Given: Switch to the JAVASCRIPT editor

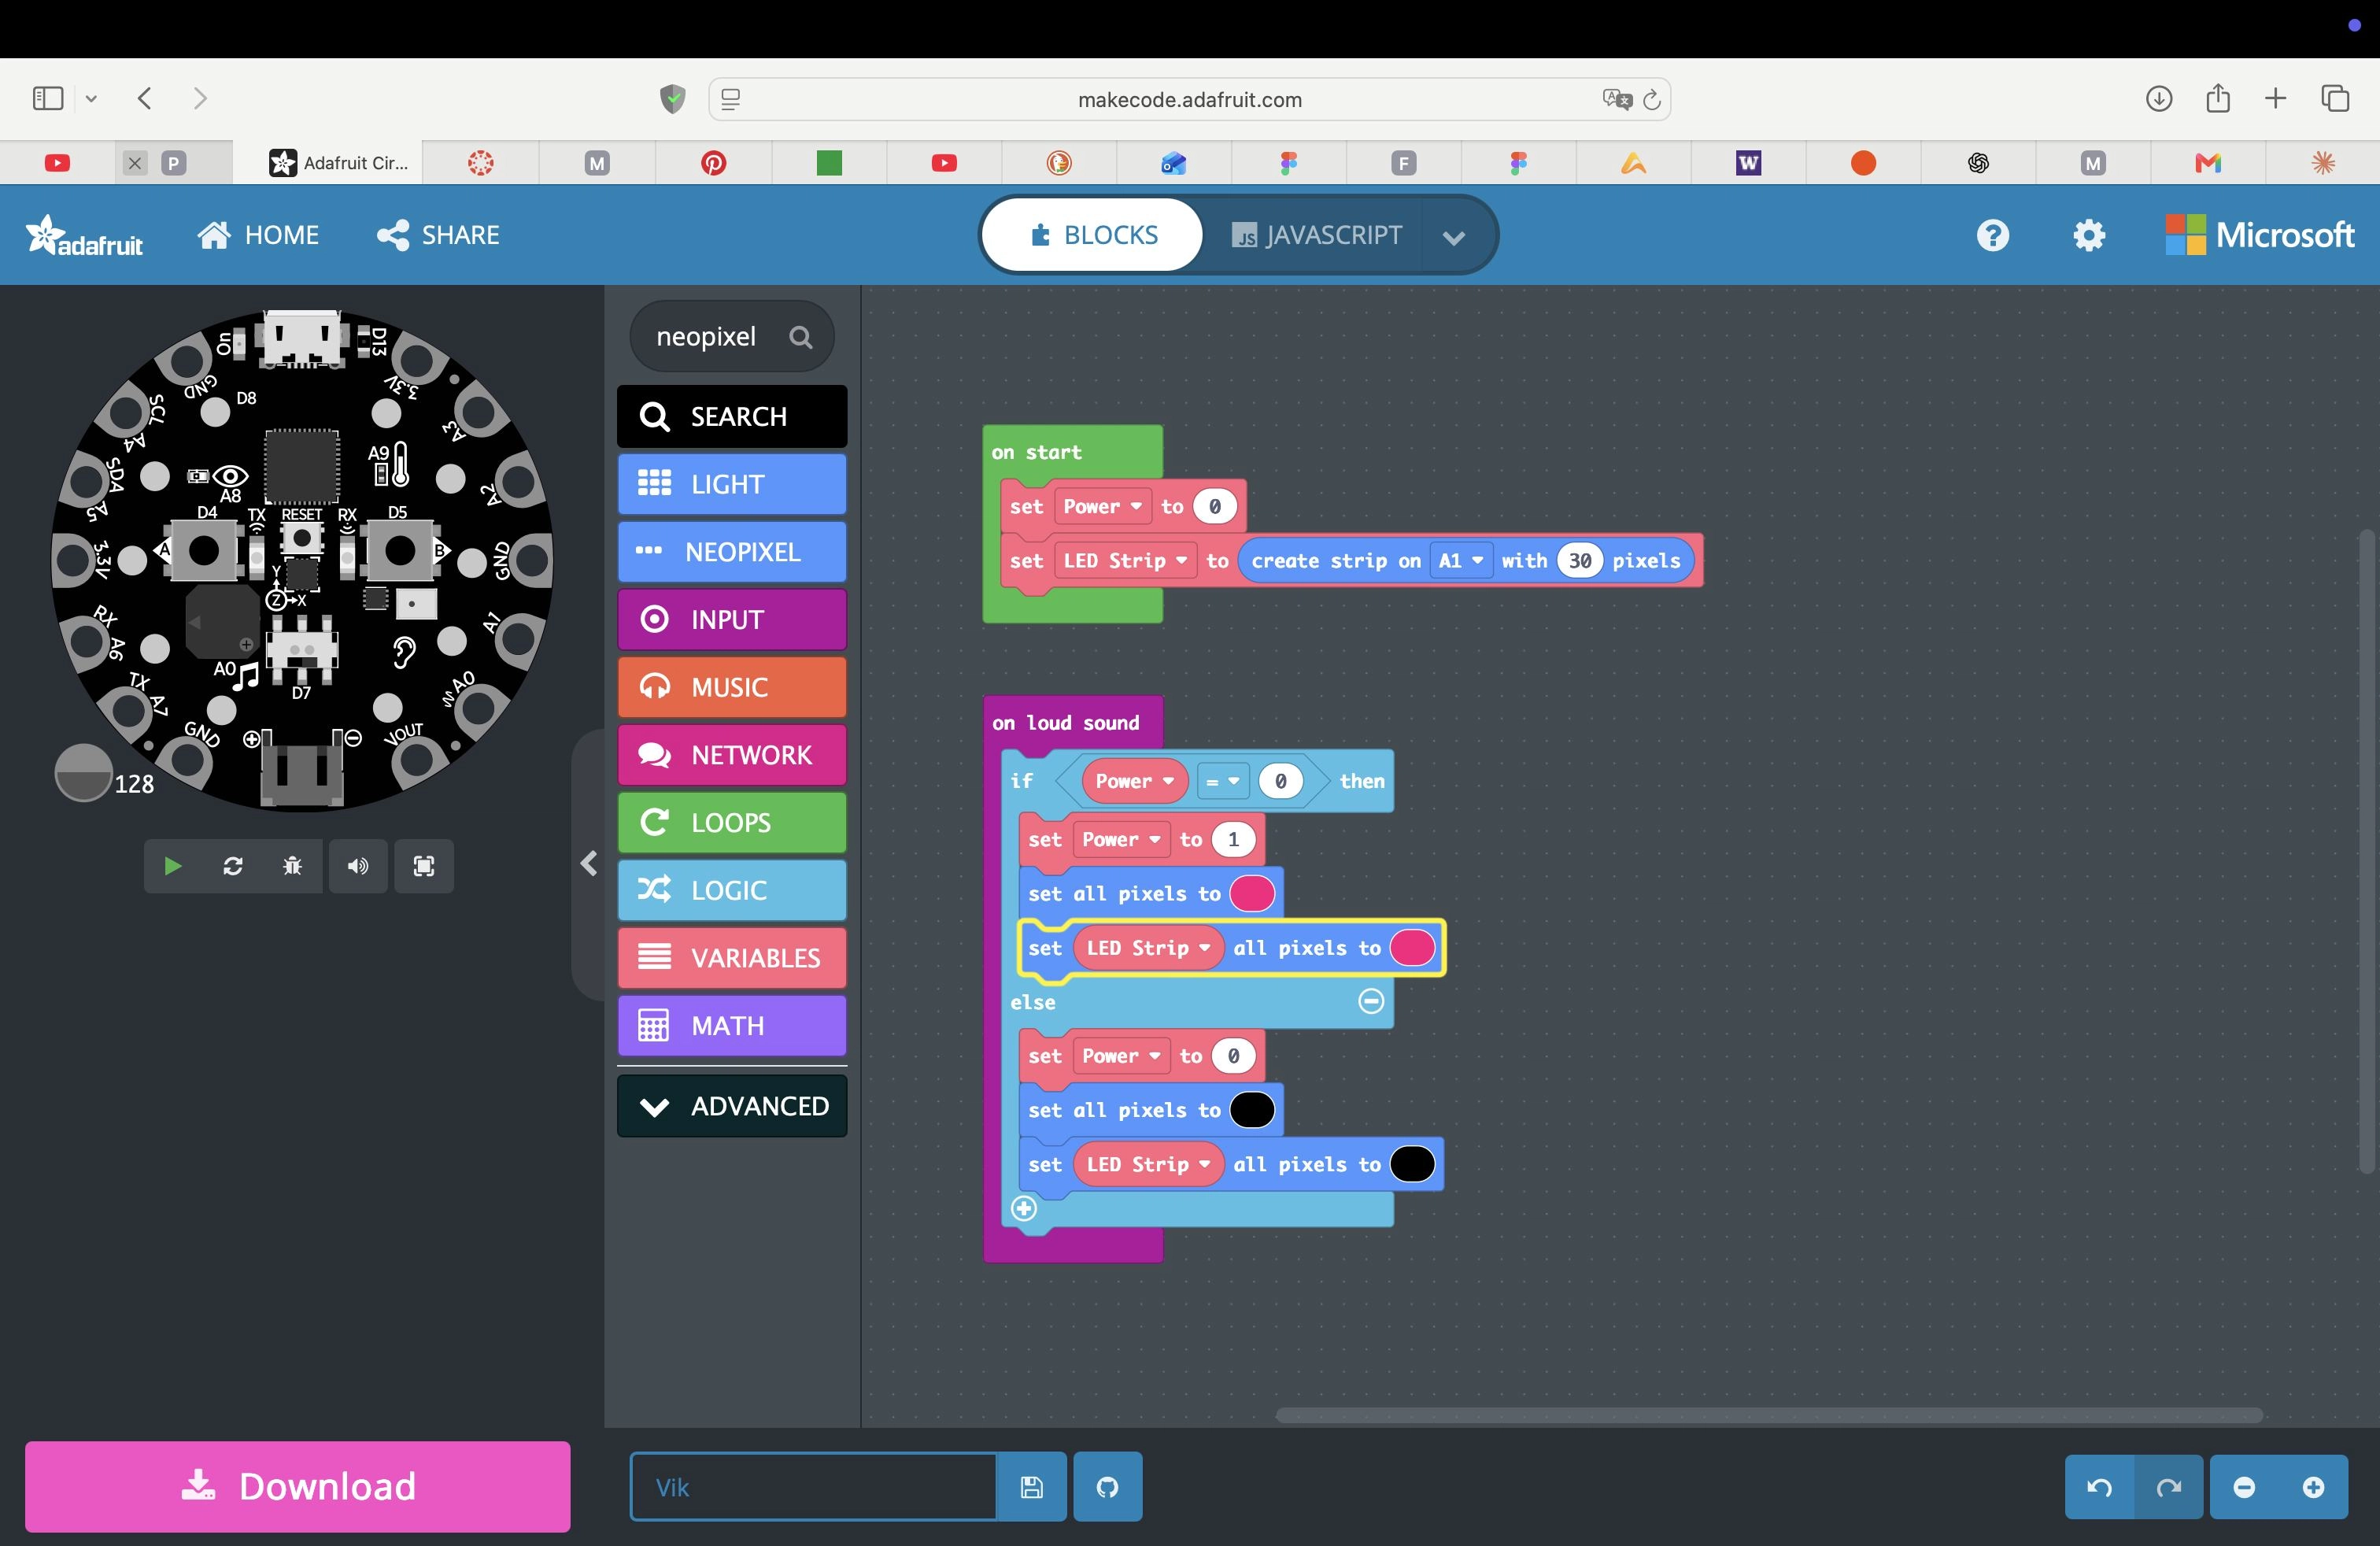Looking at the screenshot, I should click(1316, 235).
